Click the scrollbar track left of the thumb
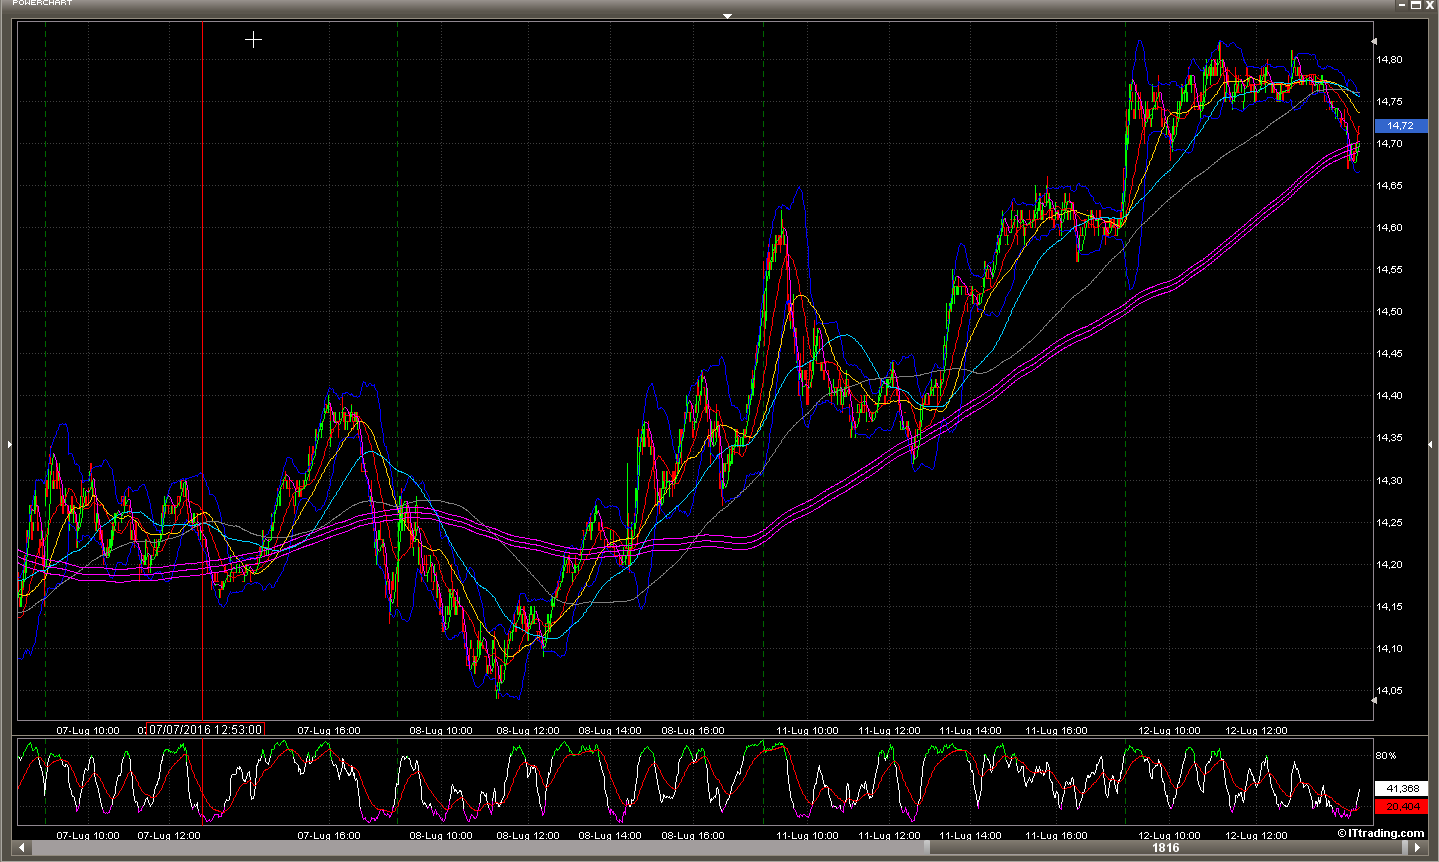Viewport: 1439px width, 862px height. pos(480,848)
